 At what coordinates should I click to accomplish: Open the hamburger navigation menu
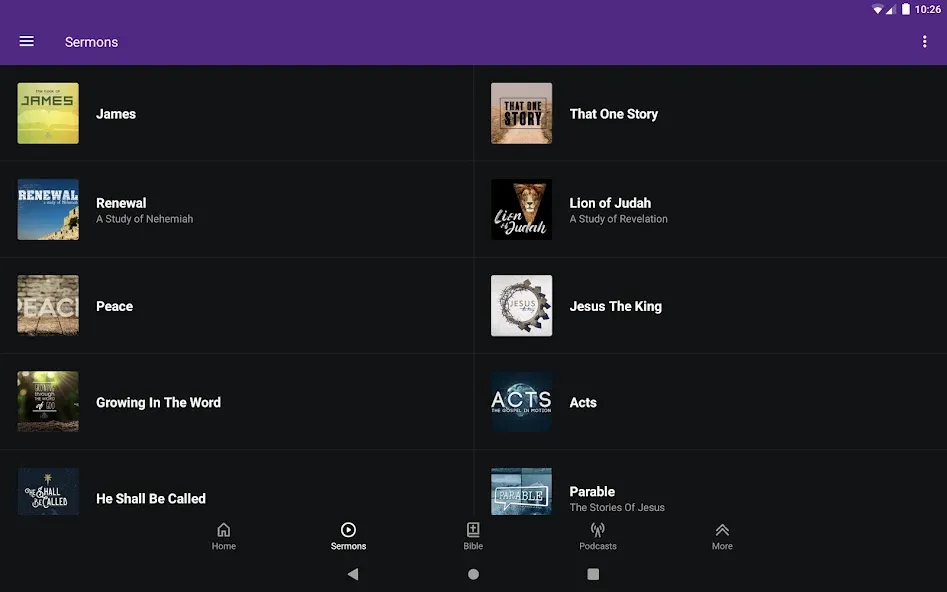[x=27, y=41]
